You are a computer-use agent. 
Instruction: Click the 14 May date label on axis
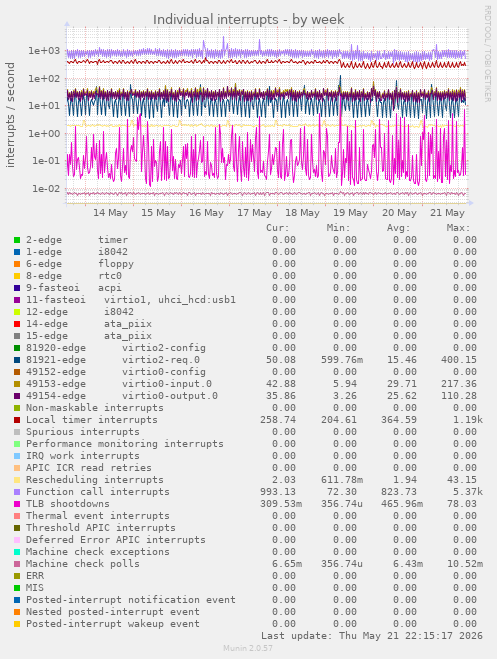pyautogui.click(x=110, y=213)
